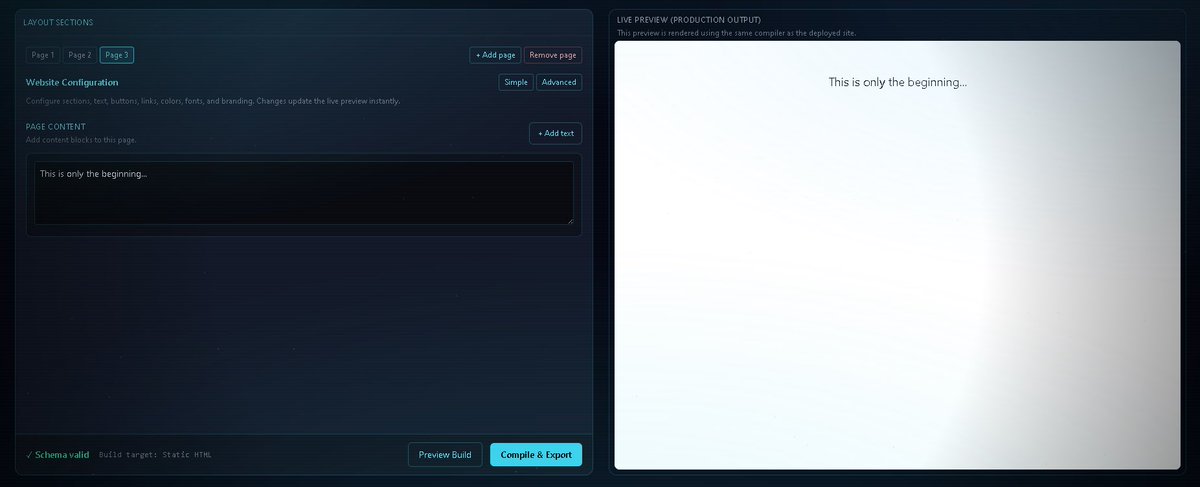Click the preview text 'This is only the beginning...'

tap(898, 82)
